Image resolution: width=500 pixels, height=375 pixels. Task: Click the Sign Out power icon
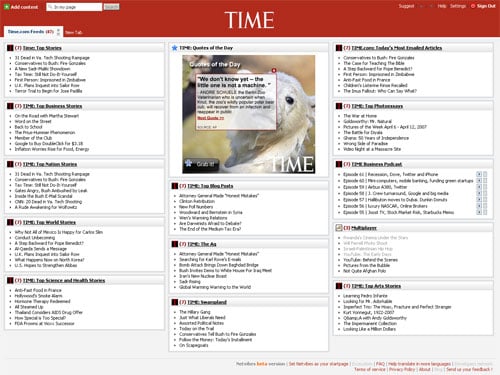(x=473, y=6)
